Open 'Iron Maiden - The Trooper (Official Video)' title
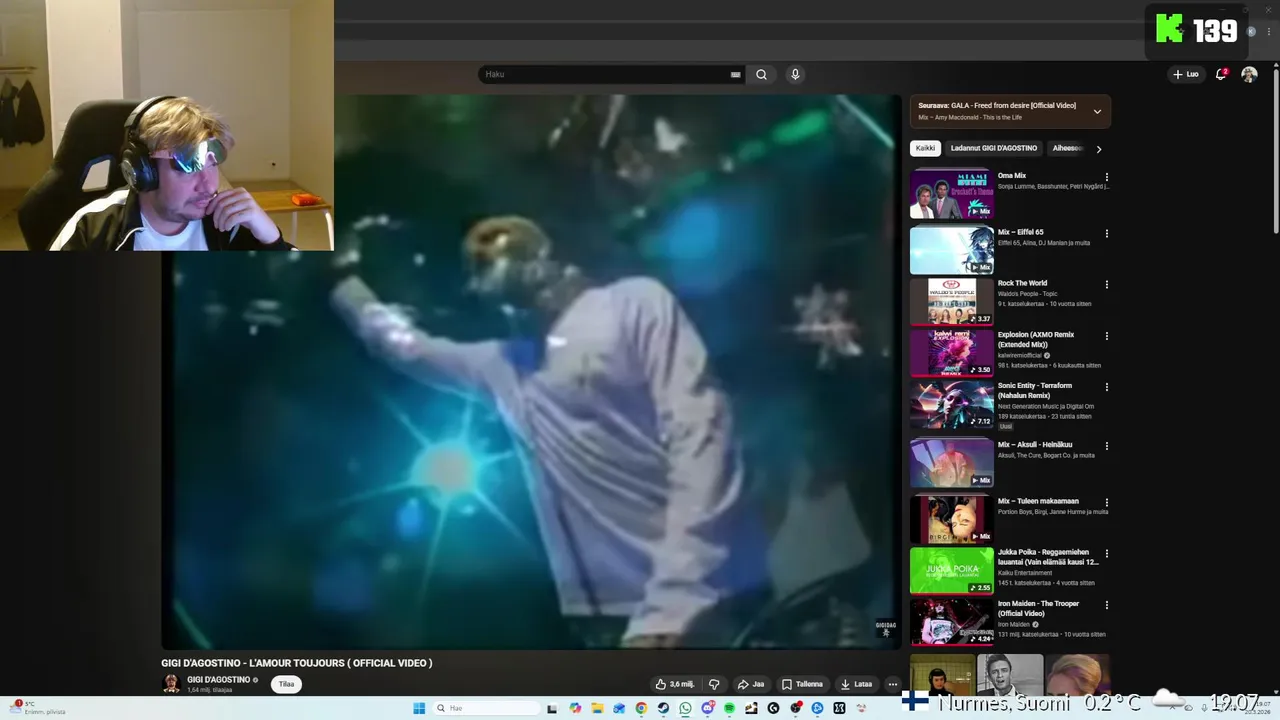The height and width of the screenshot is (720, 1280). (1038, 608)
